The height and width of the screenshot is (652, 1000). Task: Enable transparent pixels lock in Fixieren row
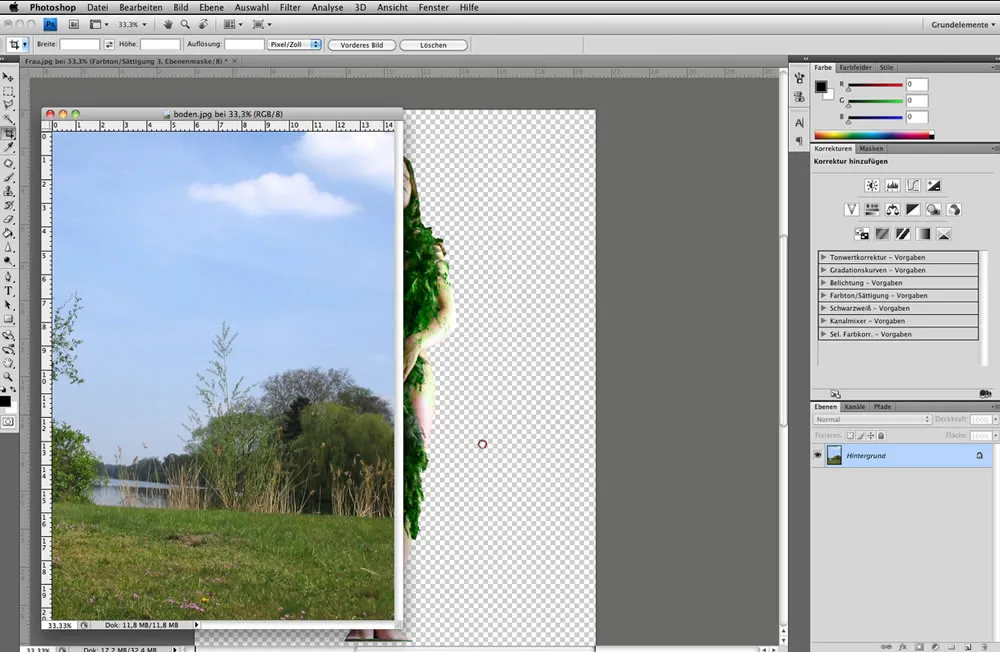tap(849, 434)
